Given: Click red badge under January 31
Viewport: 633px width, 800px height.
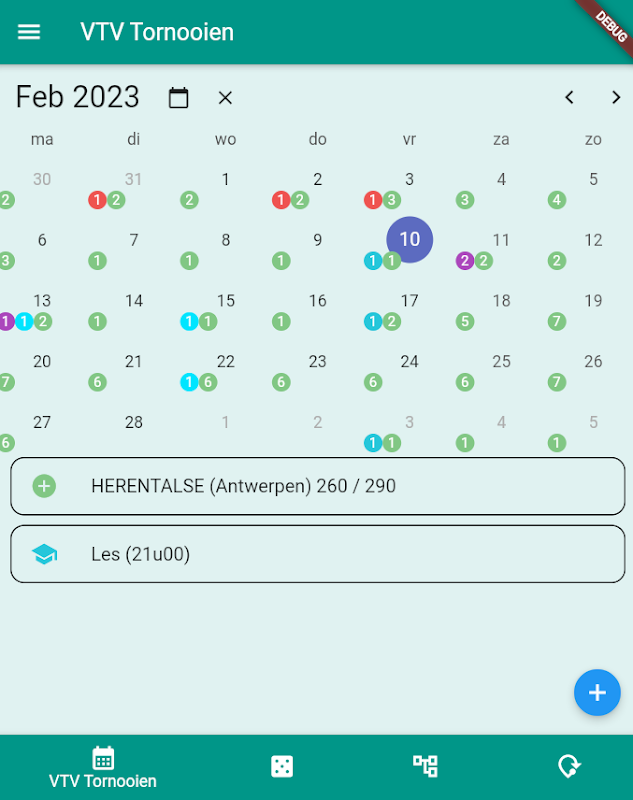Looking at the screenshot, I should click(x=97, y=200).
